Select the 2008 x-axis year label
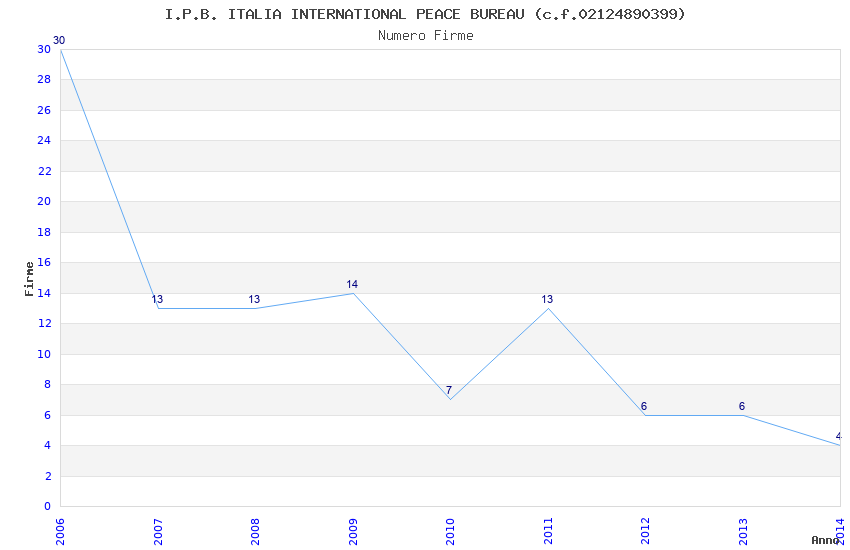Viewport: 850px width, 550px height. (x=255, y=532)
